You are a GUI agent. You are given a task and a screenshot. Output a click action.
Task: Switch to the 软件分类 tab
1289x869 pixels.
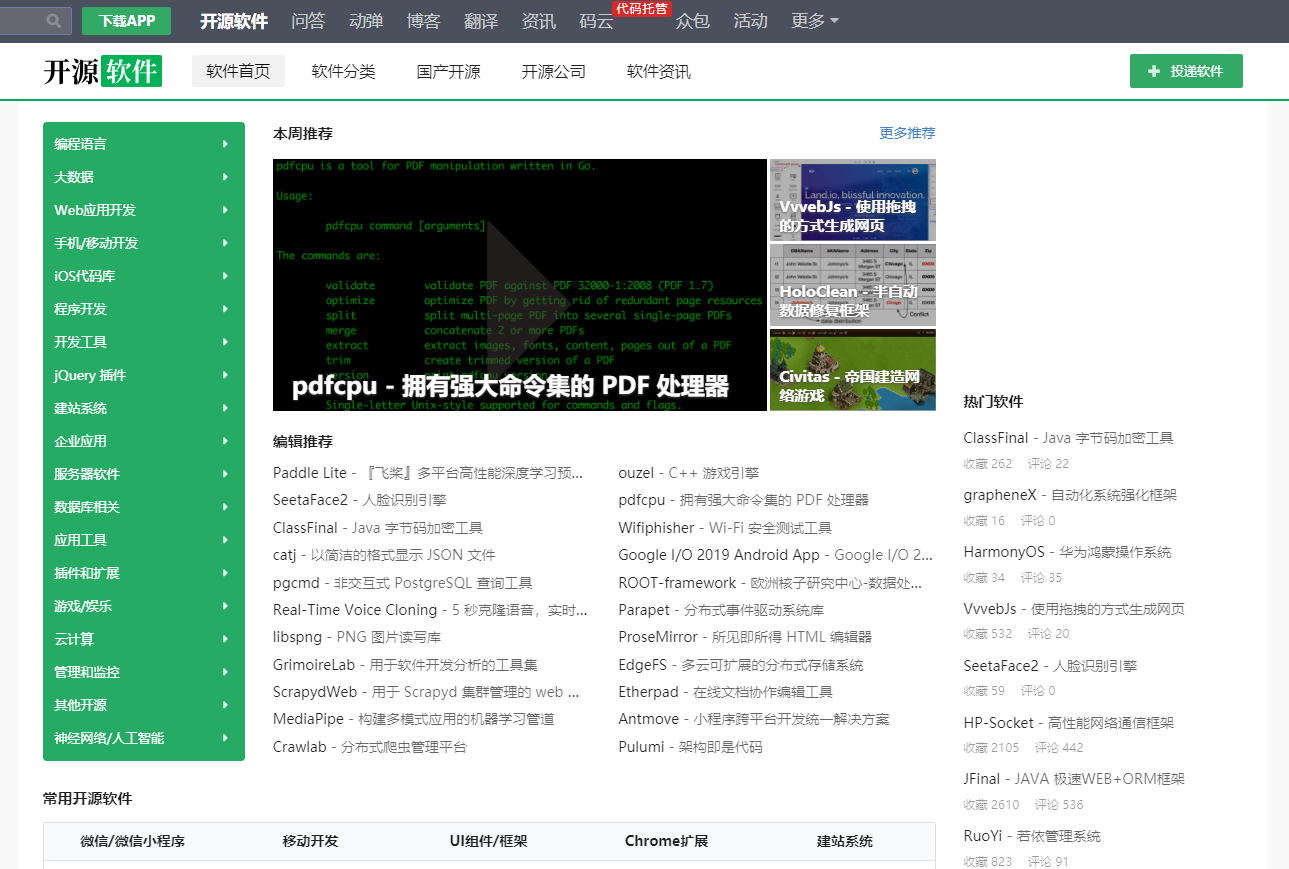pyautogui.click(x=343, y=71)
